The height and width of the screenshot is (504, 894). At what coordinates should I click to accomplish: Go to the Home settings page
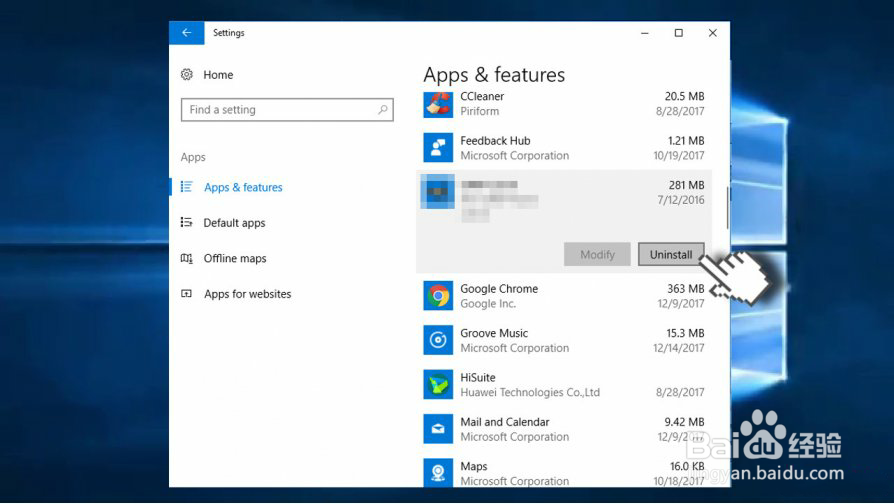click(x=218, y=75)
